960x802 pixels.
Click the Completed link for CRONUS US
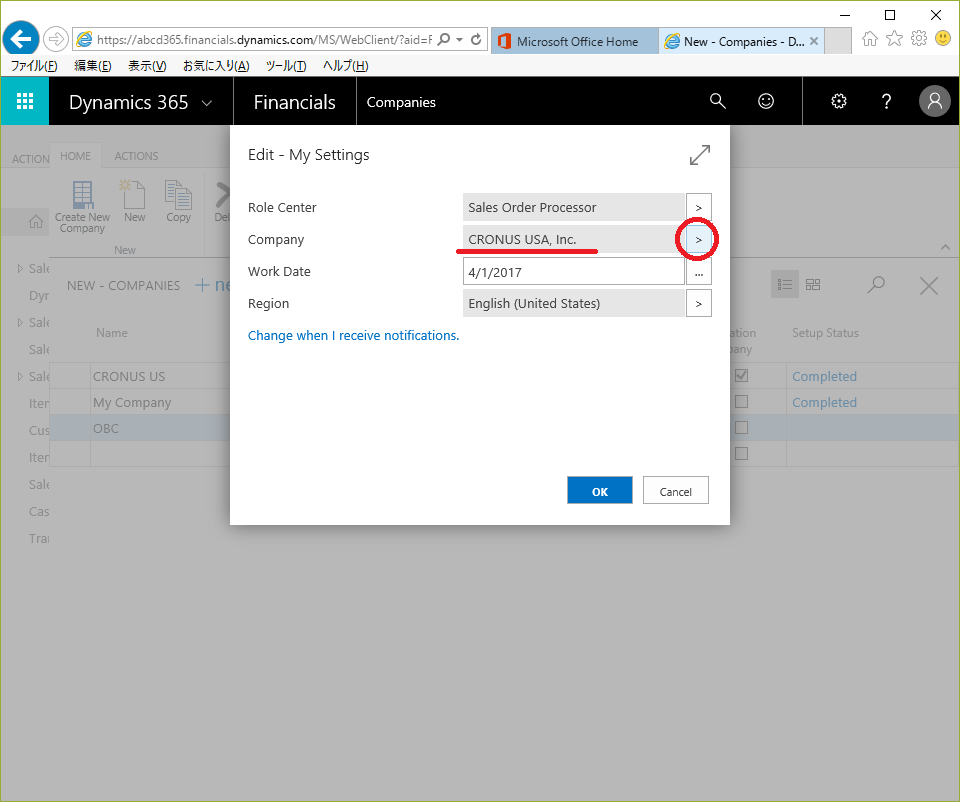[x=824, y=377]
